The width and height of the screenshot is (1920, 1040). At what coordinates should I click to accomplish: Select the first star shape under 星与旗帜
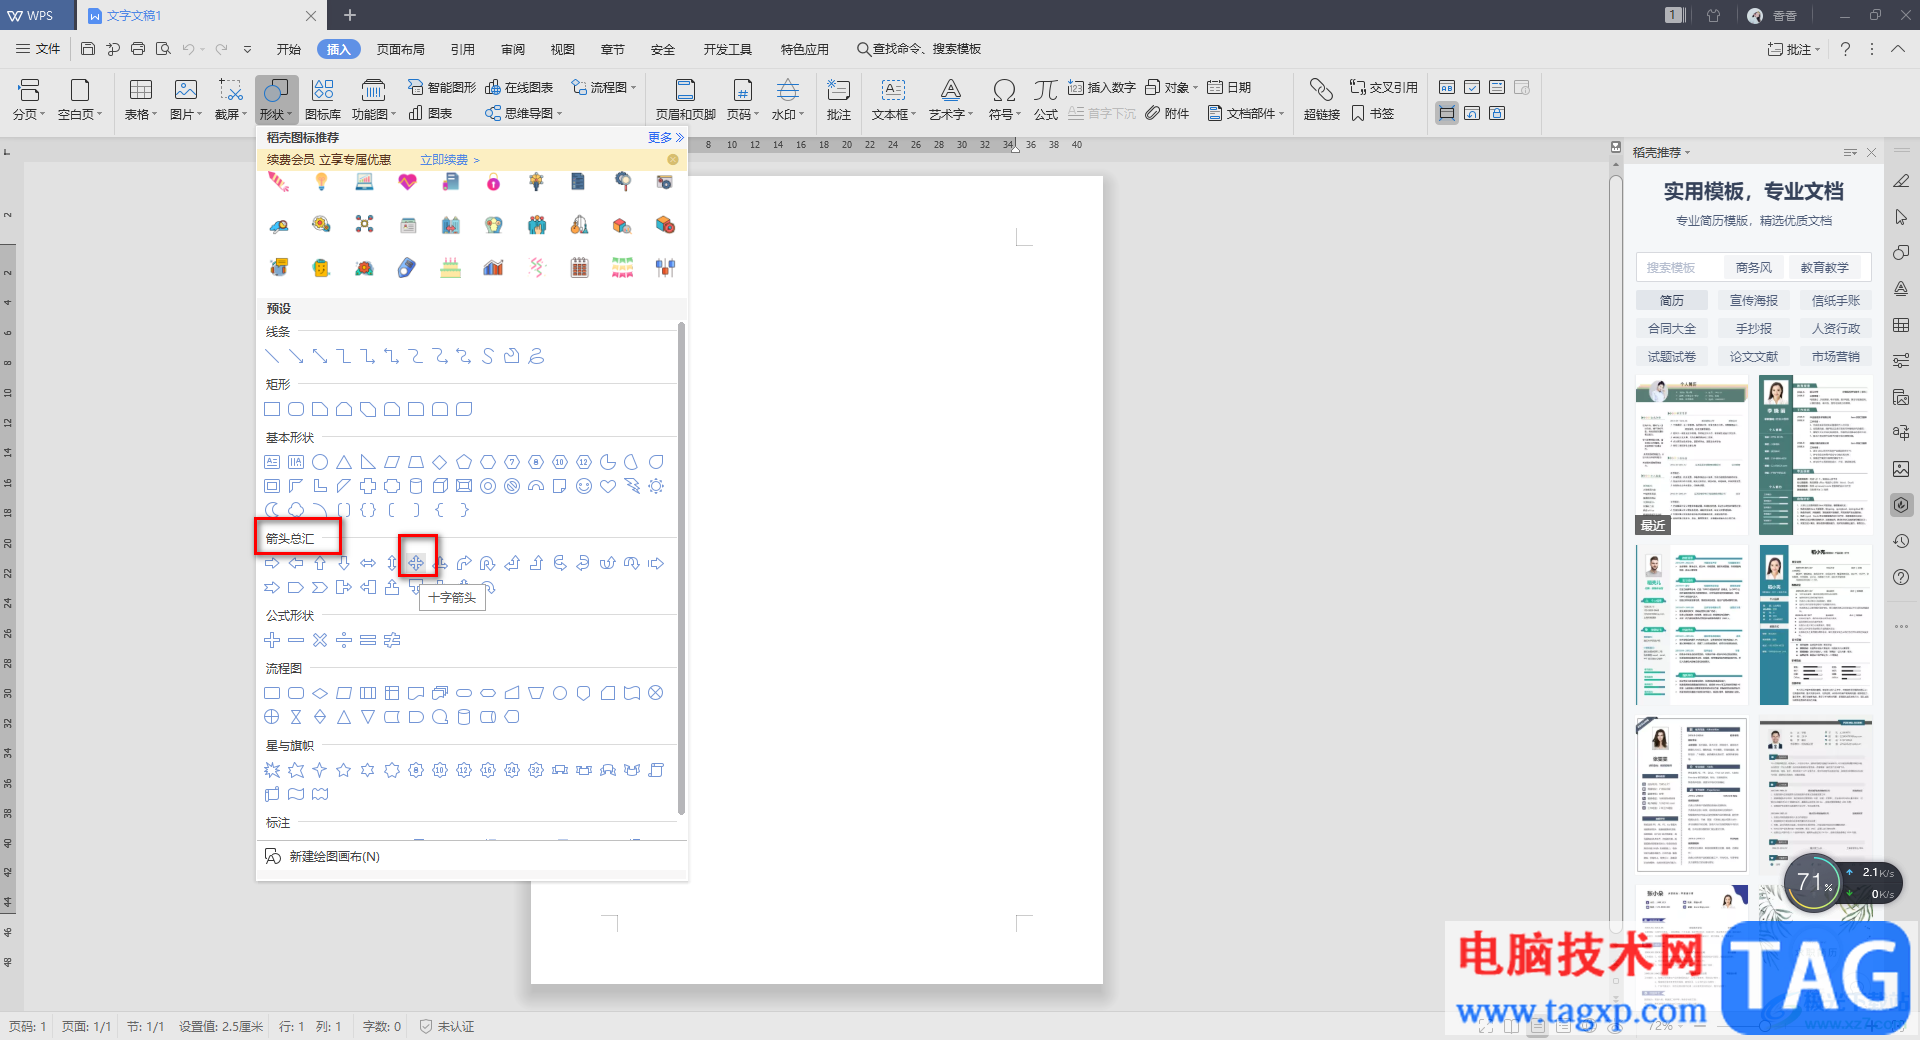272,770
